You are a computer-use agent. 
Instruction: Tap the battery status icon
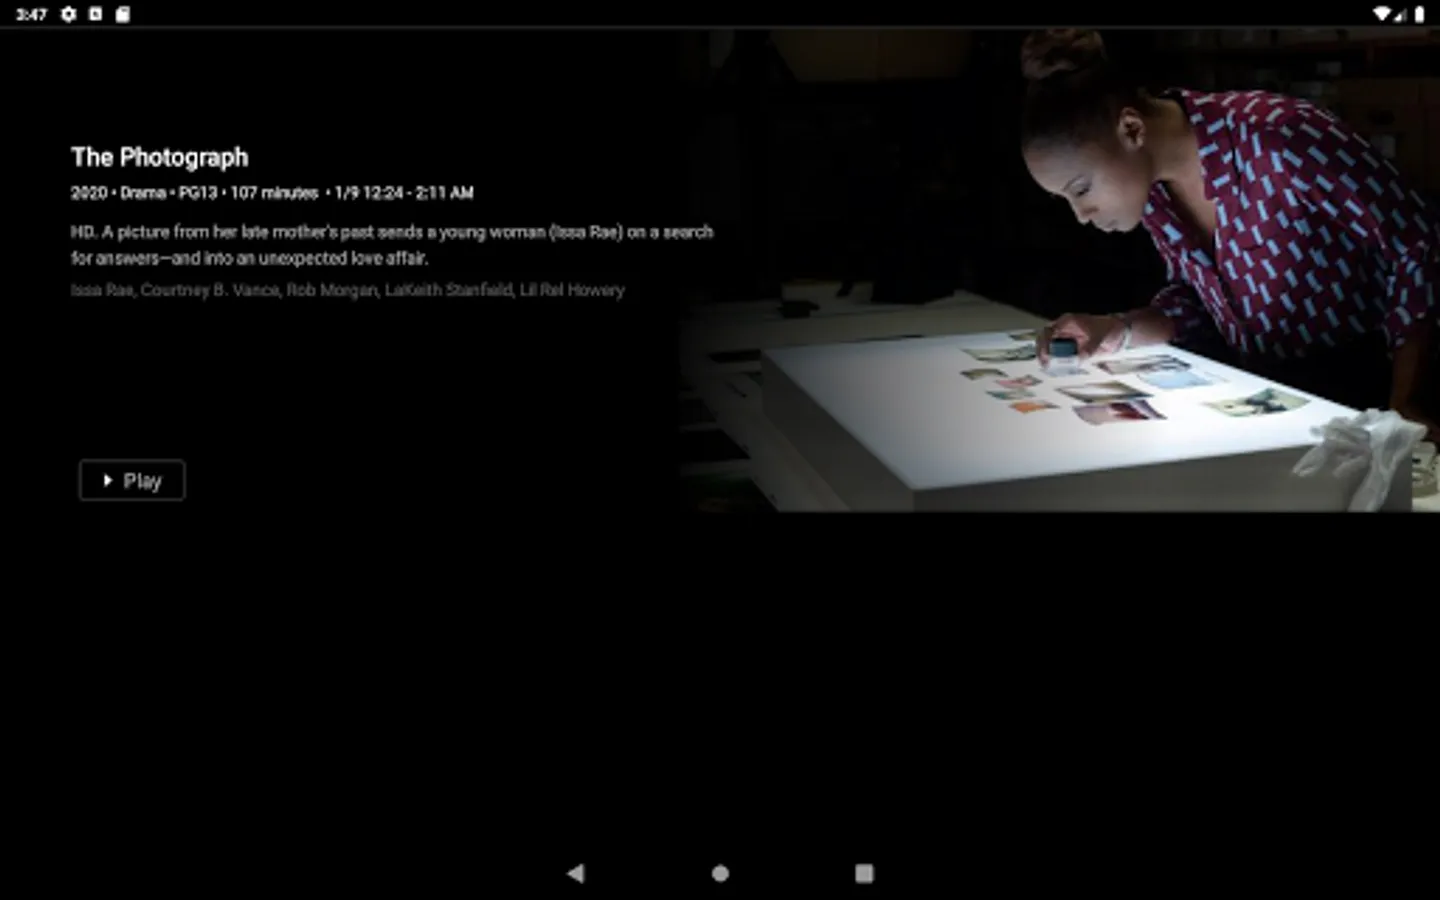pos(1419,14)
